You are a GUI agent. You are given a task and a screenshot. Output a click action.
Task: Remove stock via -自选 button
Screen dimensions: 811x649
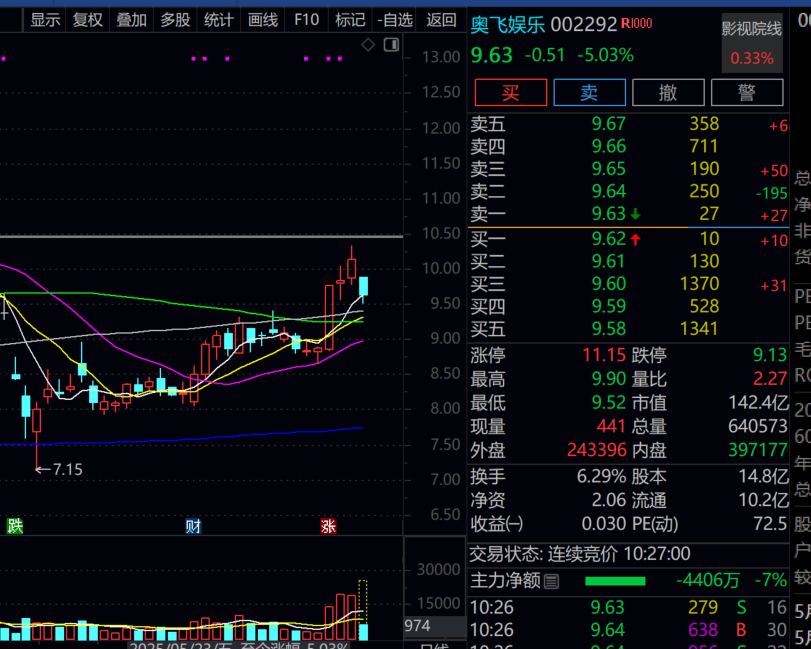[395, 20]
